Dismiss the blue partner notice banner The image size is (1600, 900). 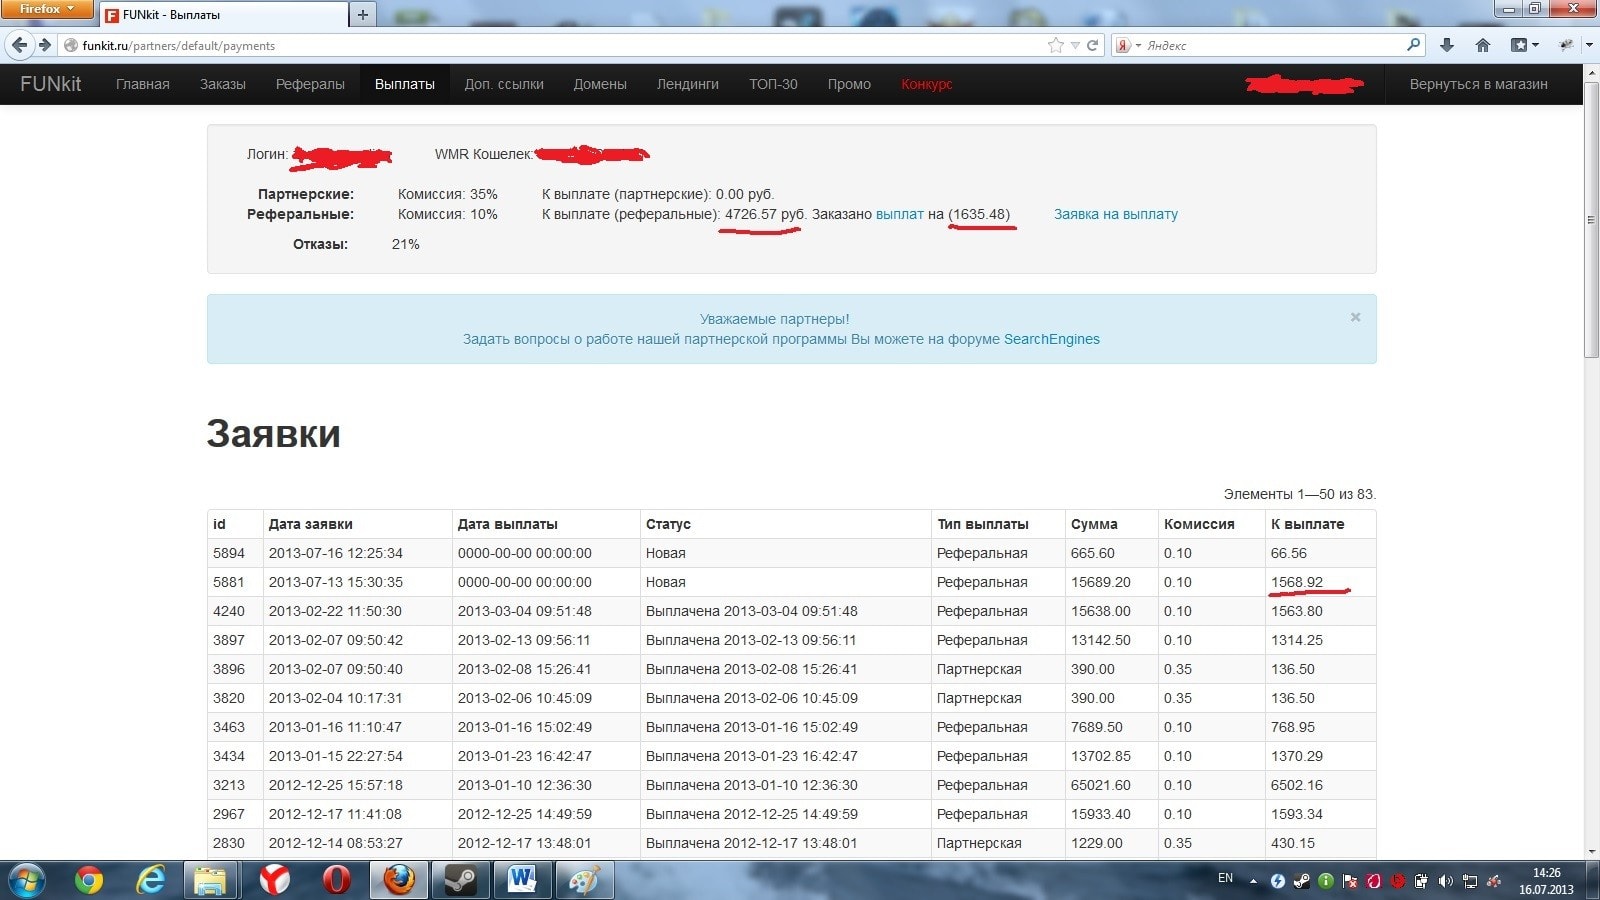[x=1355, y=317]
